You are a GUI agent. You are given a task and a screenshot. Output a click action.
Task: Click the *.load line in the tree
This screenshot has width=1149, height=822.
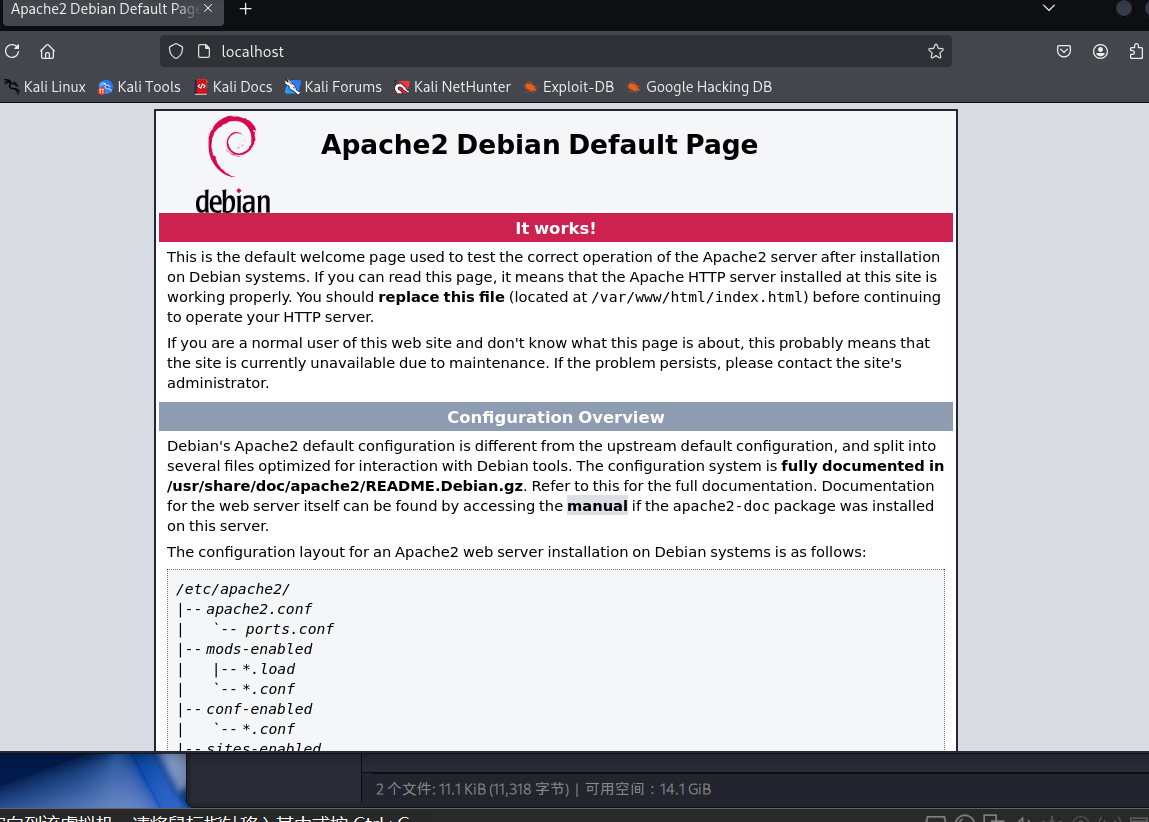pos(268,669)
